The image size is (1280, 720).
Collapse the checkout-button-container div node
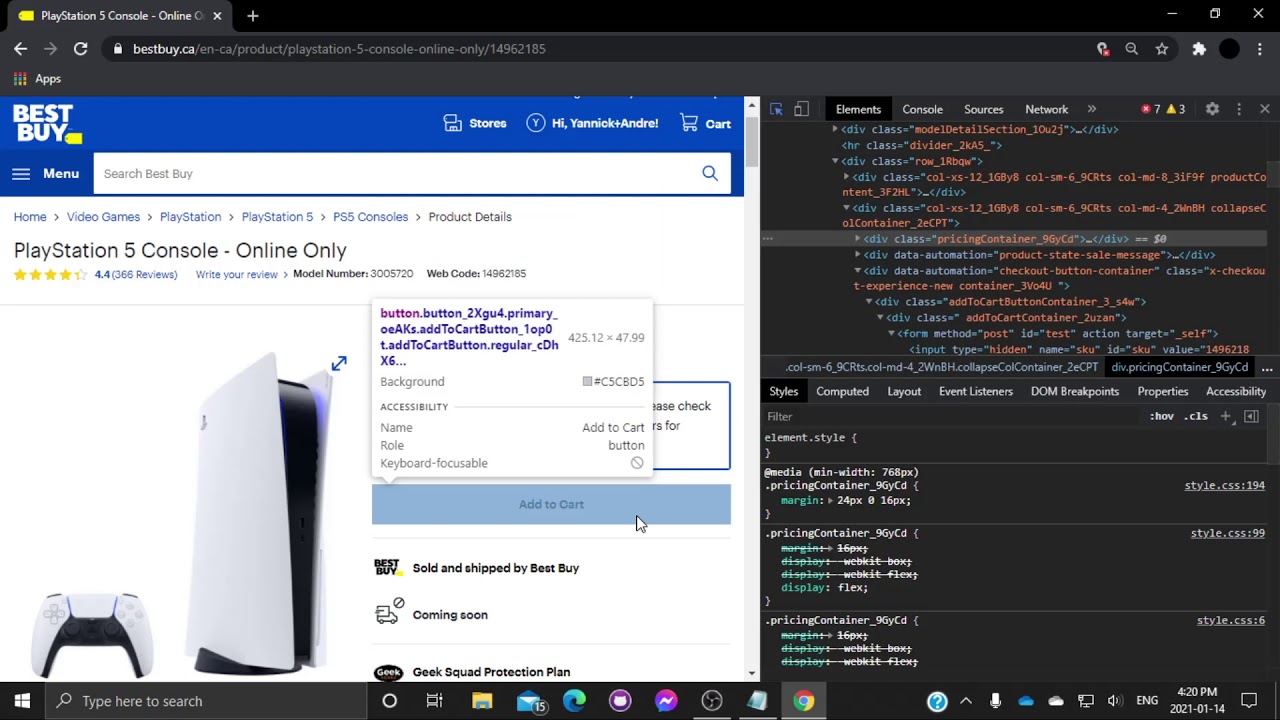[x=857, y=271]
